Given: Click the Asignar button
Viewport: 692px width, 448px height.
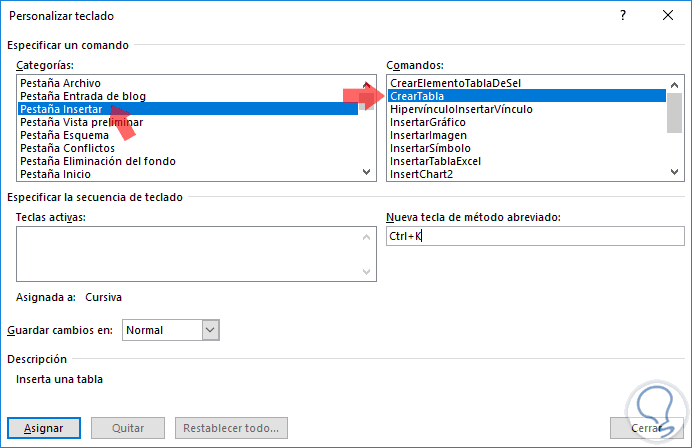Looking at the screenshot, I should point(44,428).
